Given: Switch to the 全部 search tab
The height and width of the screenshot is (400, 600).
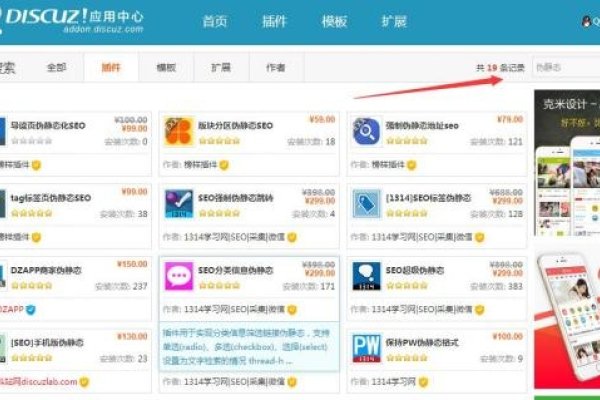Looking at the screenshot, I should pos(56,68).
